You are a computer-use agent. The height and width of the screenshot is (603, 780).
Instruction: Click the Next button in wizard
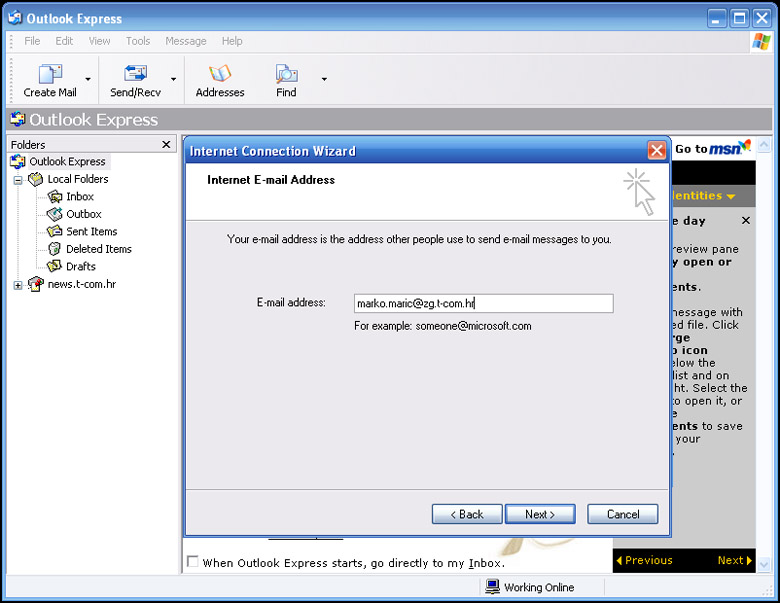[x=540, y=514]
